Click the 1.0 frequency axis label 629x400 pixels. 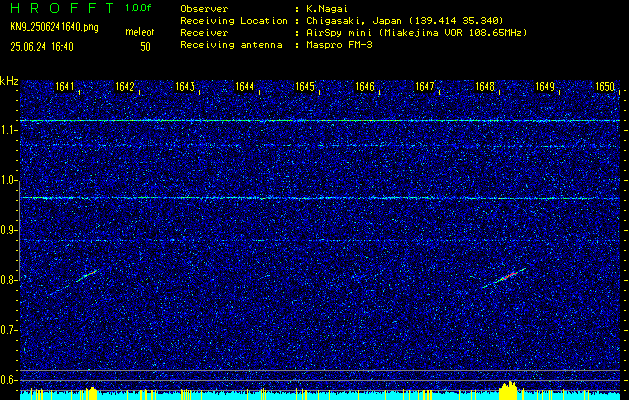coord(10,181)
